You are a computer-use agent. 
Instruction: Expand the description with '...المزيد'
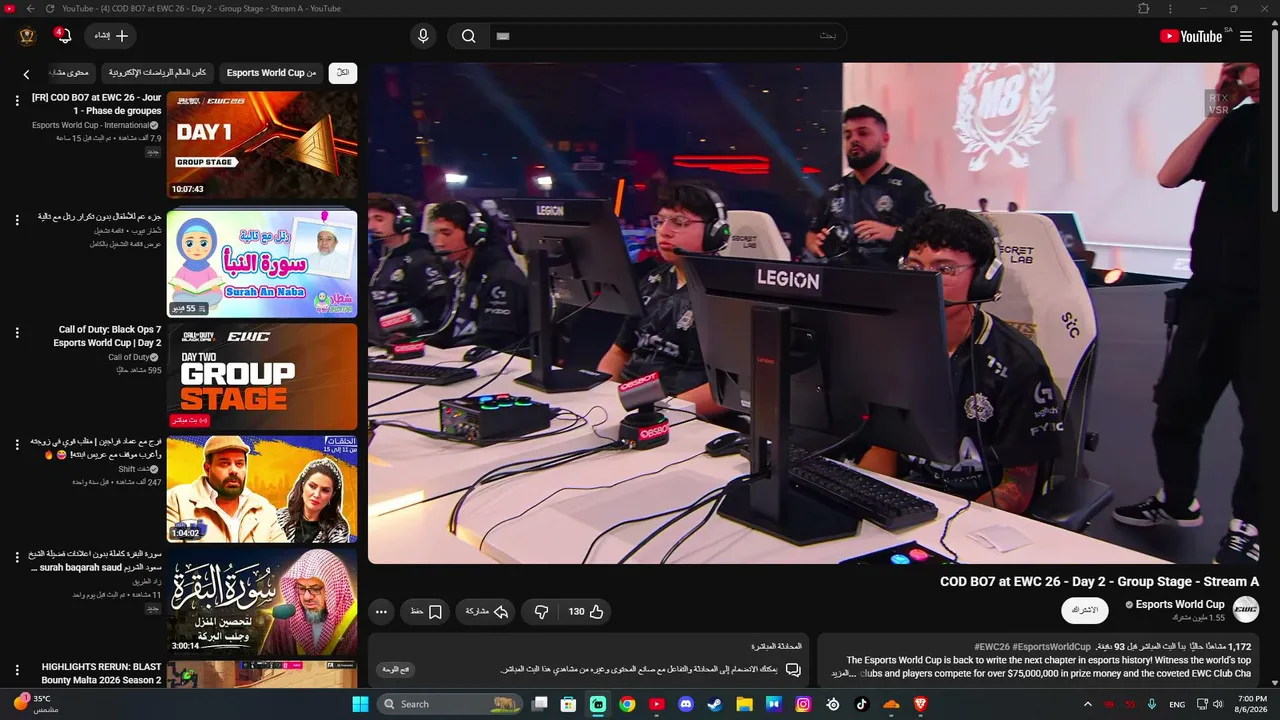tap(846, 674)
